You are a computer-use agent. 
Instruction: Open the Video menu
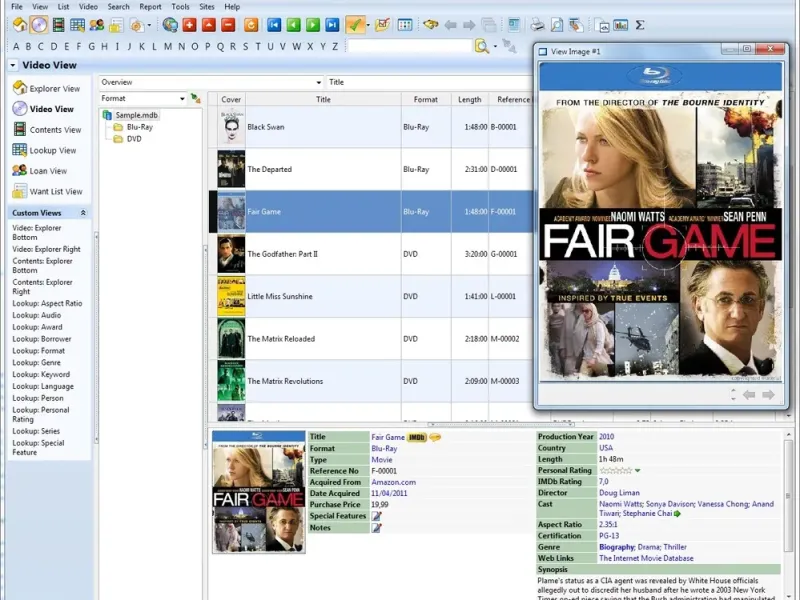(x=88, y=7)
